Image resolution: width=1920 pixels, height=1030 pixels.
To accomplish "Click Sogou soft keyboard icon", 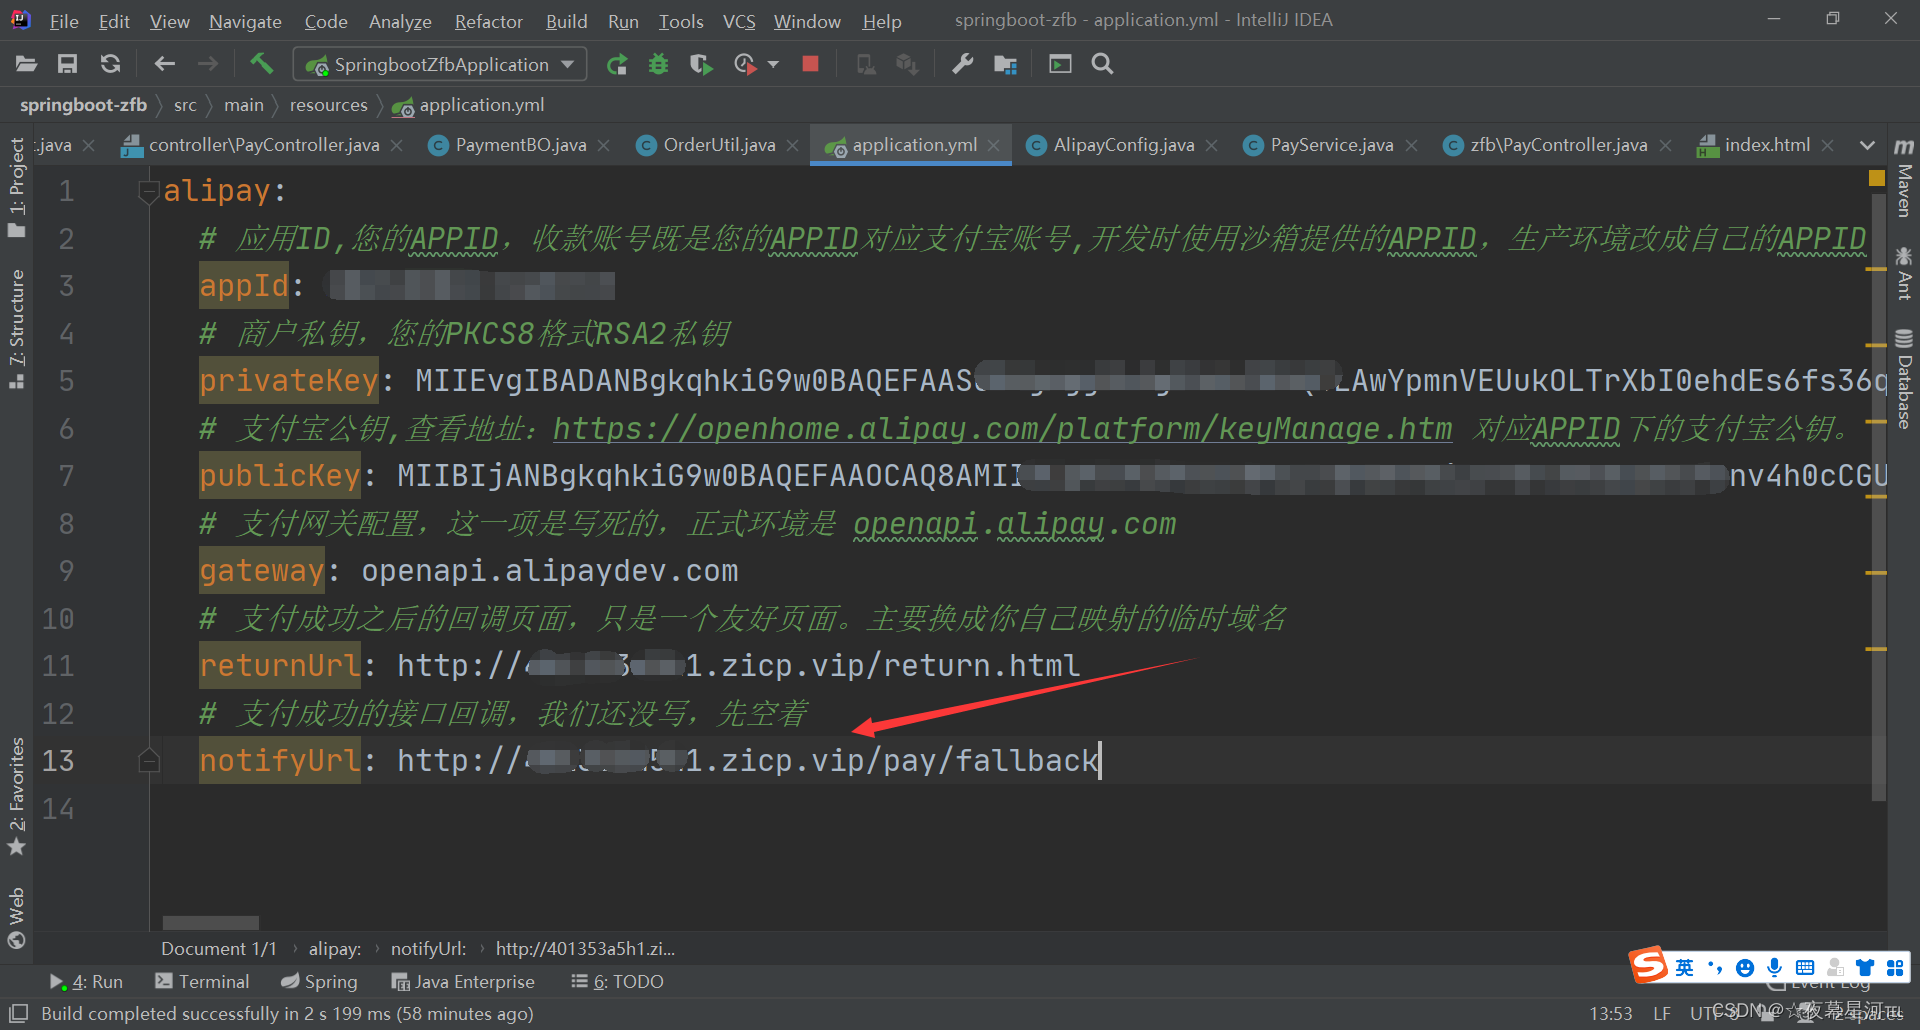I will click(x=1804, y=968).
